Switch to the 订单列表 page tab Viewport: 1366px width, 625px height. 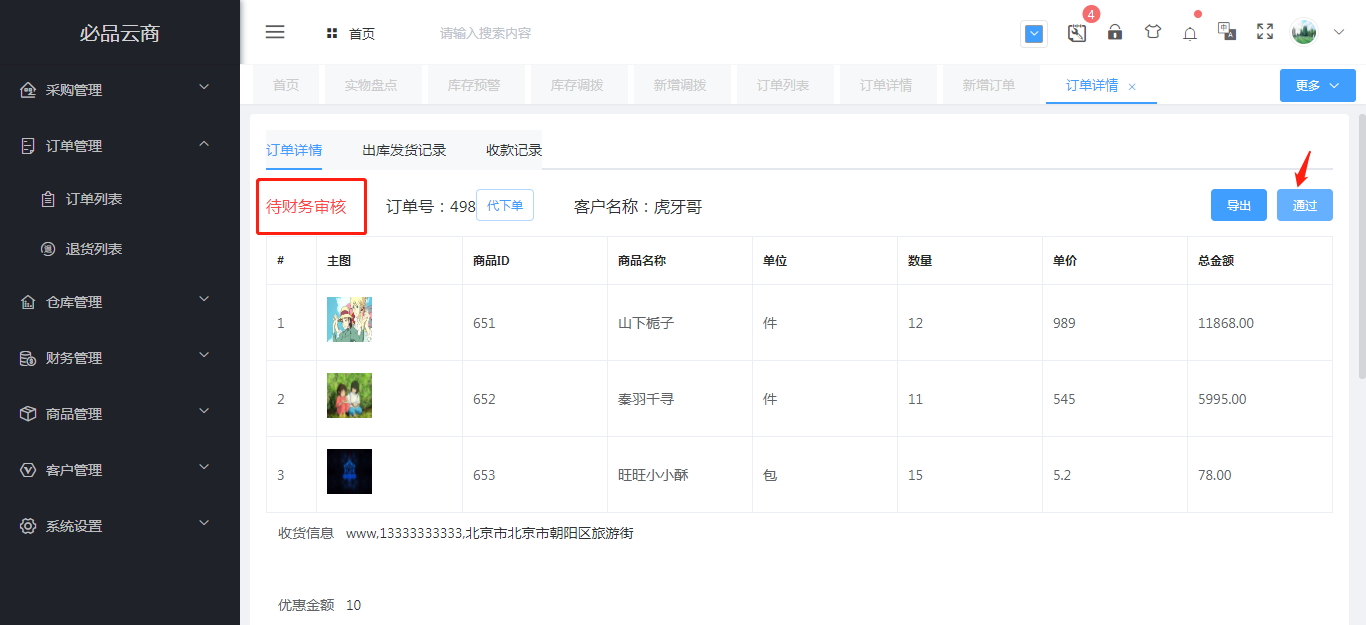(783, 86)
